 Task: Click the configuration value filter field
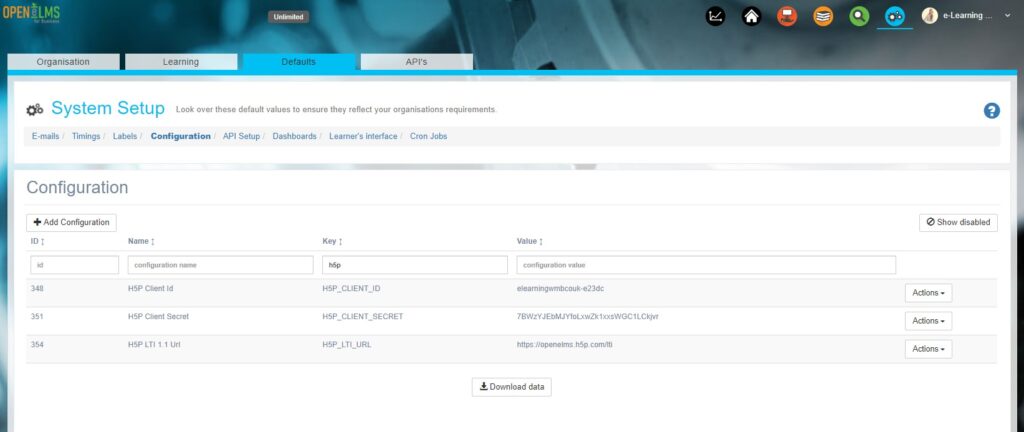[x=705, y=265]
